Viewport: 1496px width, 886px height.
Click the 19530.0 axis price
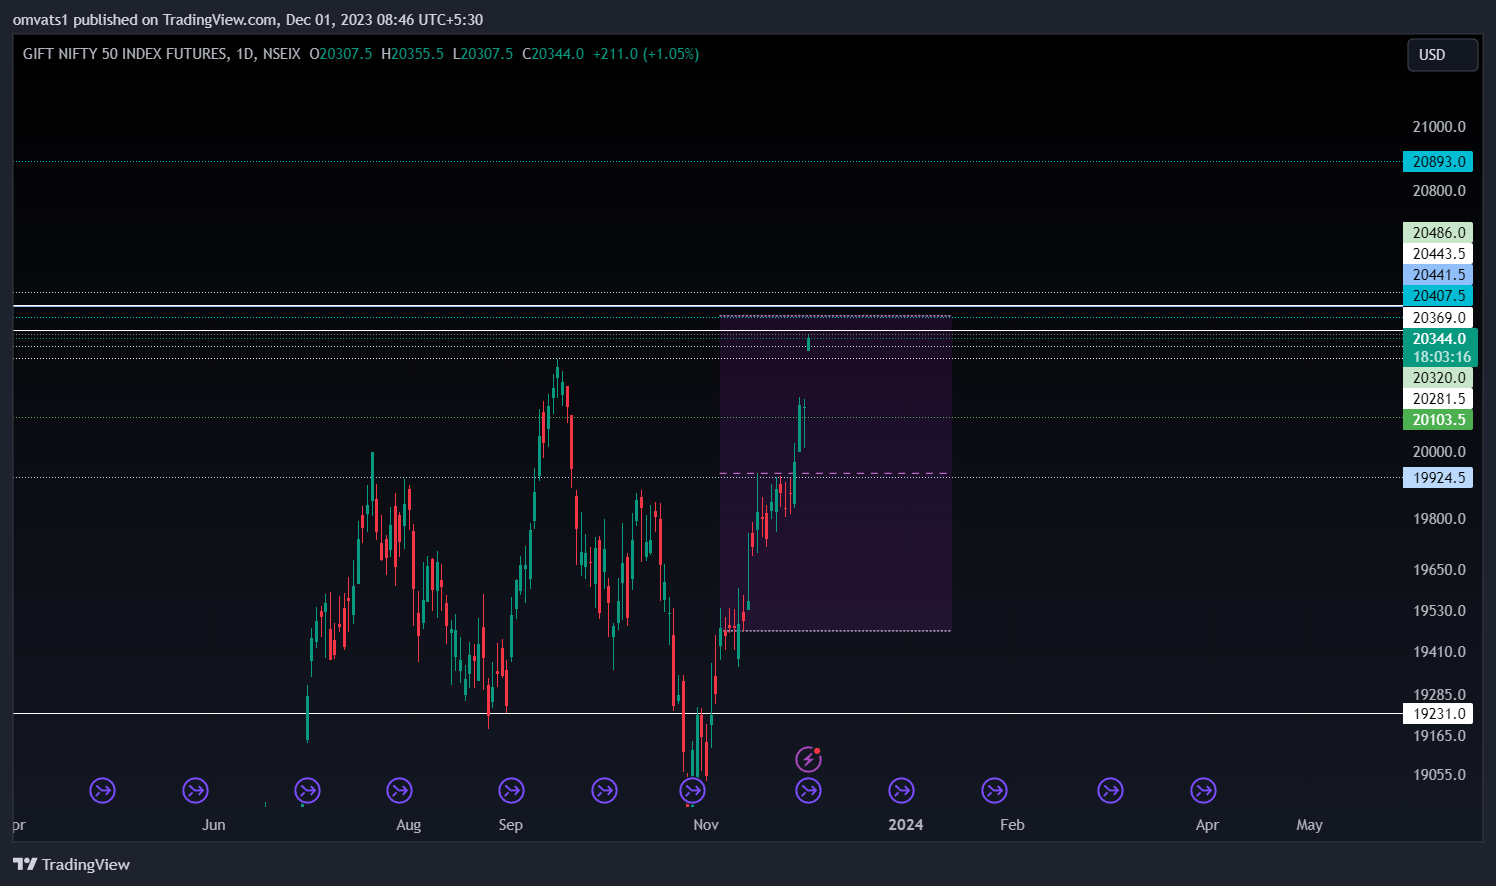click(1439, 610)
